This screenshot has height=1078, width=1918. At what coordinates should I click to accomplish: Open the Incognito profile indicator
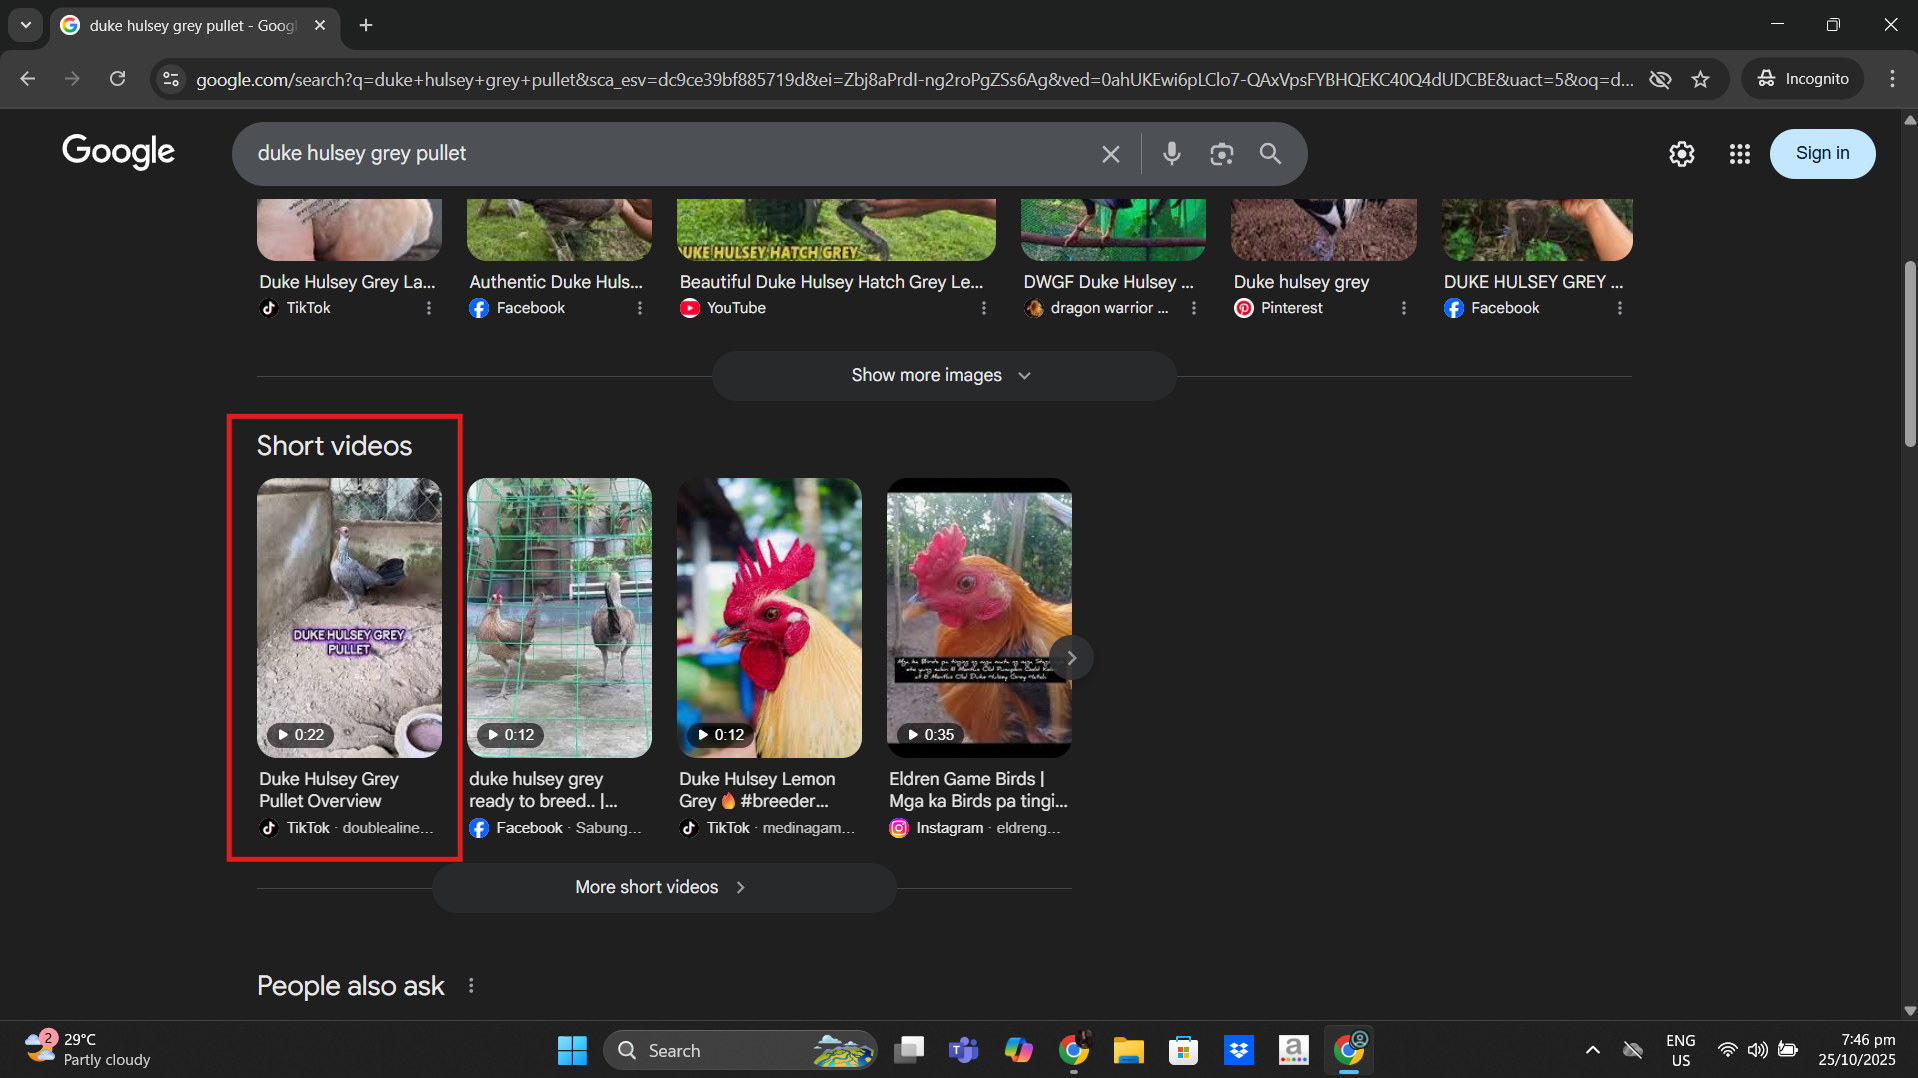point(1803,79)
